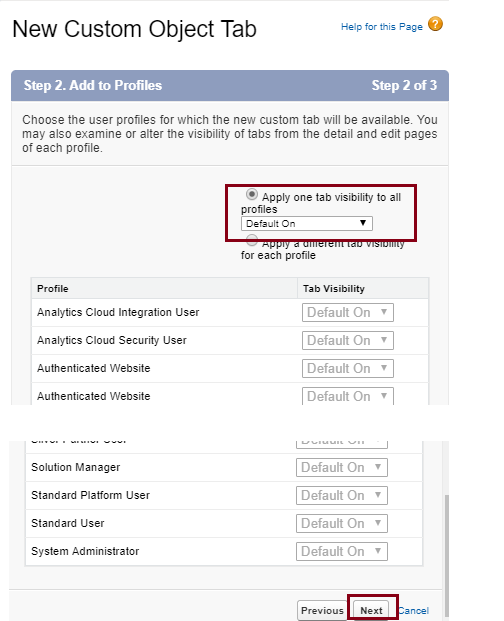Open Tab Visibility dropdown for System Administrator
This screenshot has height=621, width=504.
[342, 551]
